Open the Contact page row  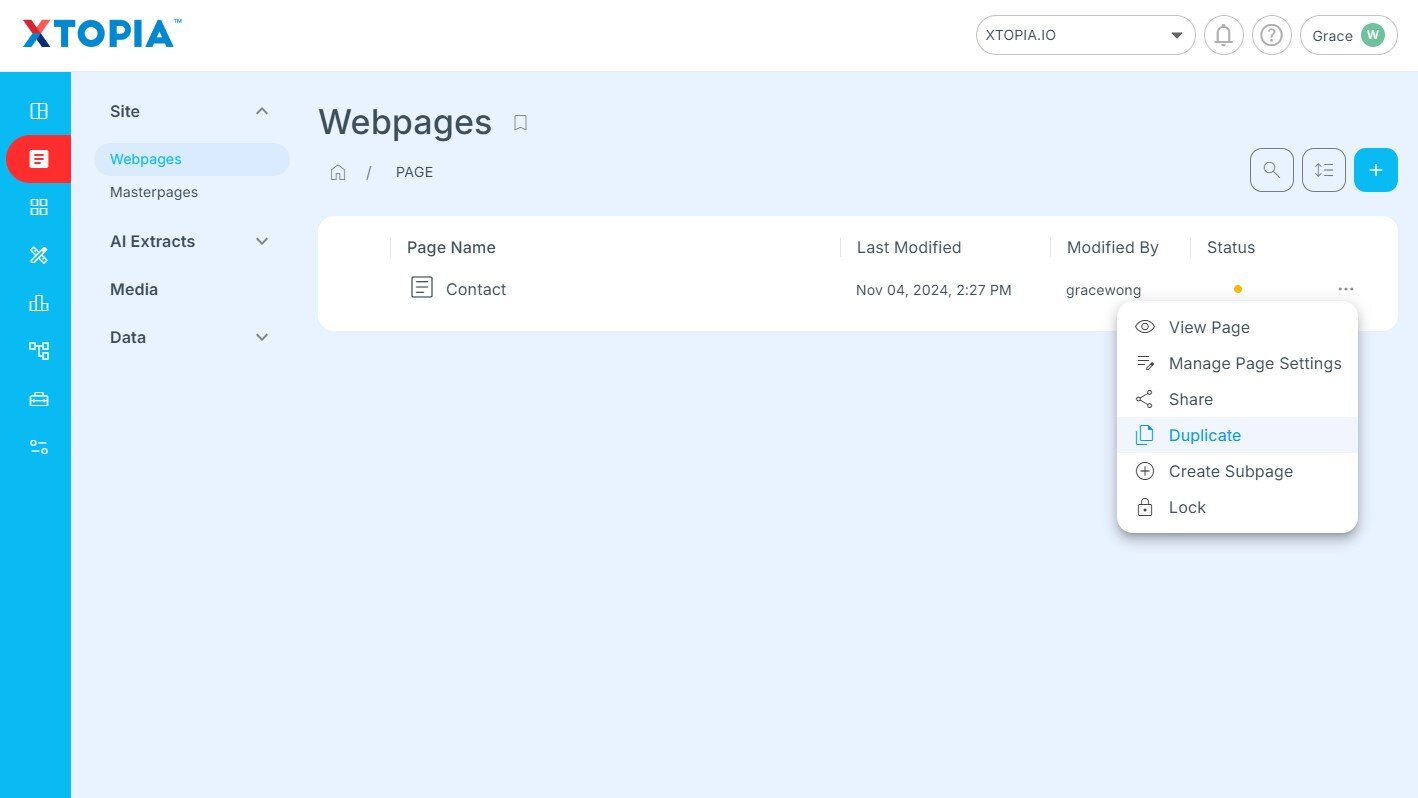pyautogui.click(x=476, y=289)
